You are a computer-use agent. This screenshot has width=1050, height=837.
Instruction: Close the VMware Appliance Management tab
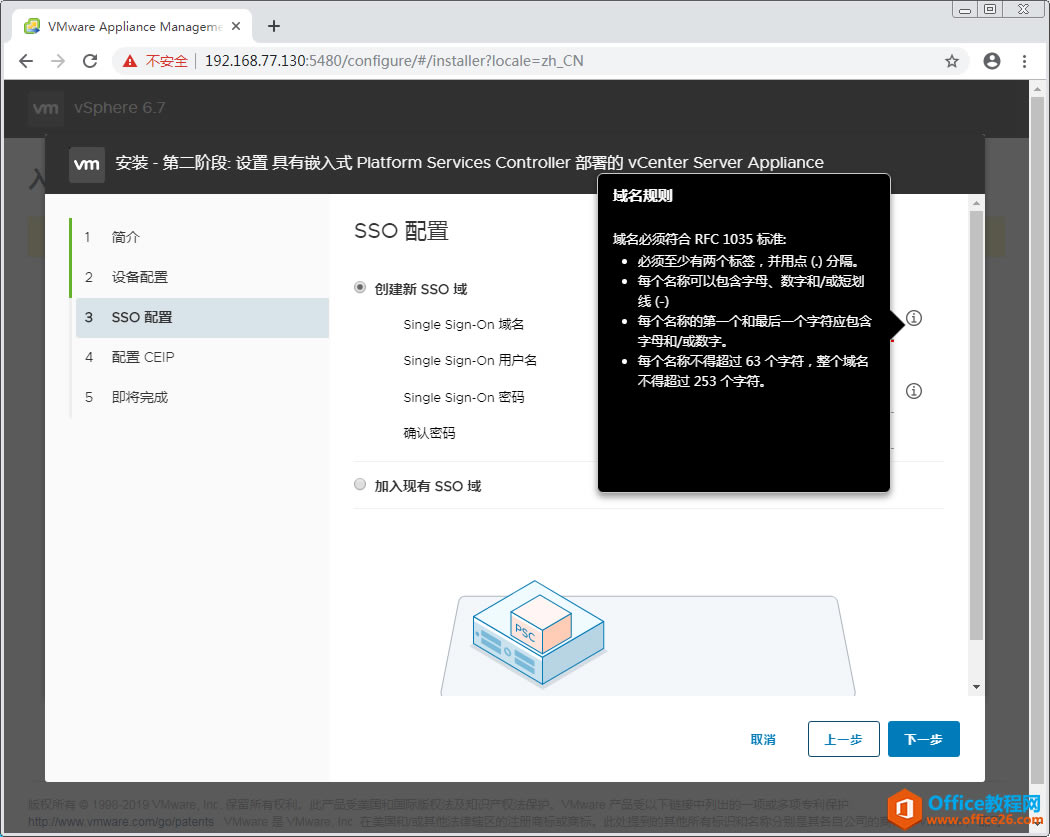pos(236,26)
